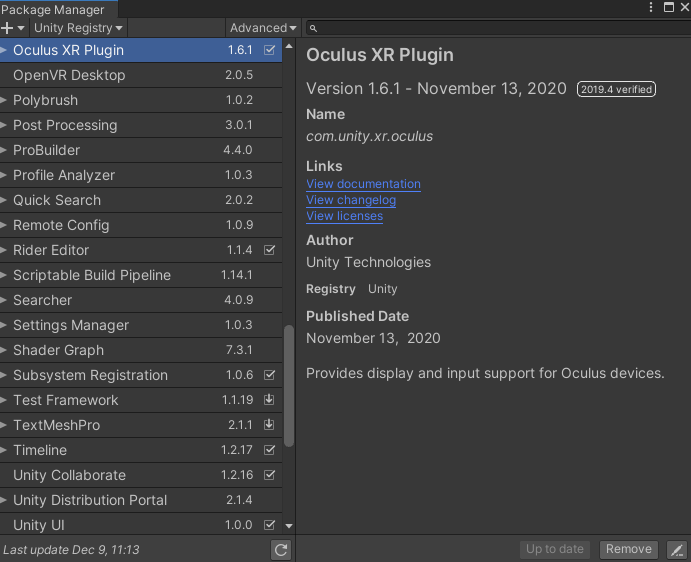Click into the package search field
This screenshot has height=562, width=691.
pyautogui.click(x=500, y=28)
